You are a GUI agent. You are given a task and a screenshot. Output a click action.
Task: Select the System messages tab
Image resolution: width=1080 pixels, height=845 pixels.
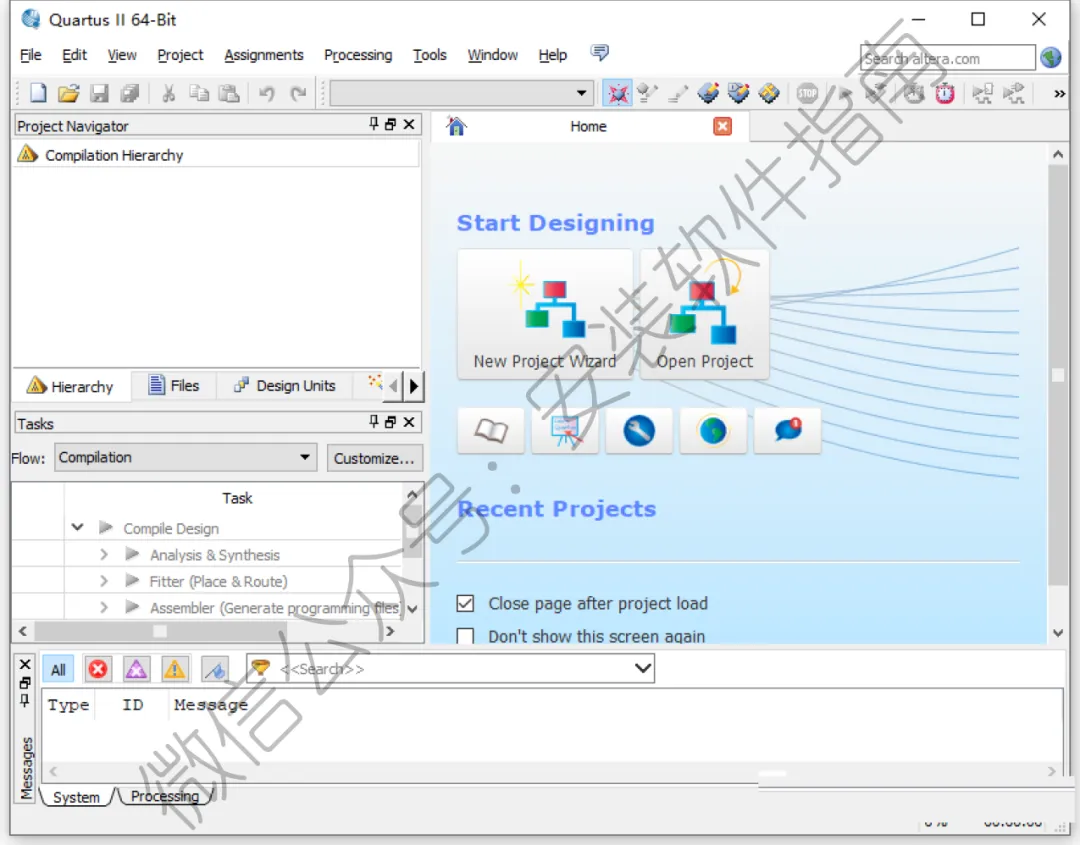pyautogui.click(x=76, y=797)
